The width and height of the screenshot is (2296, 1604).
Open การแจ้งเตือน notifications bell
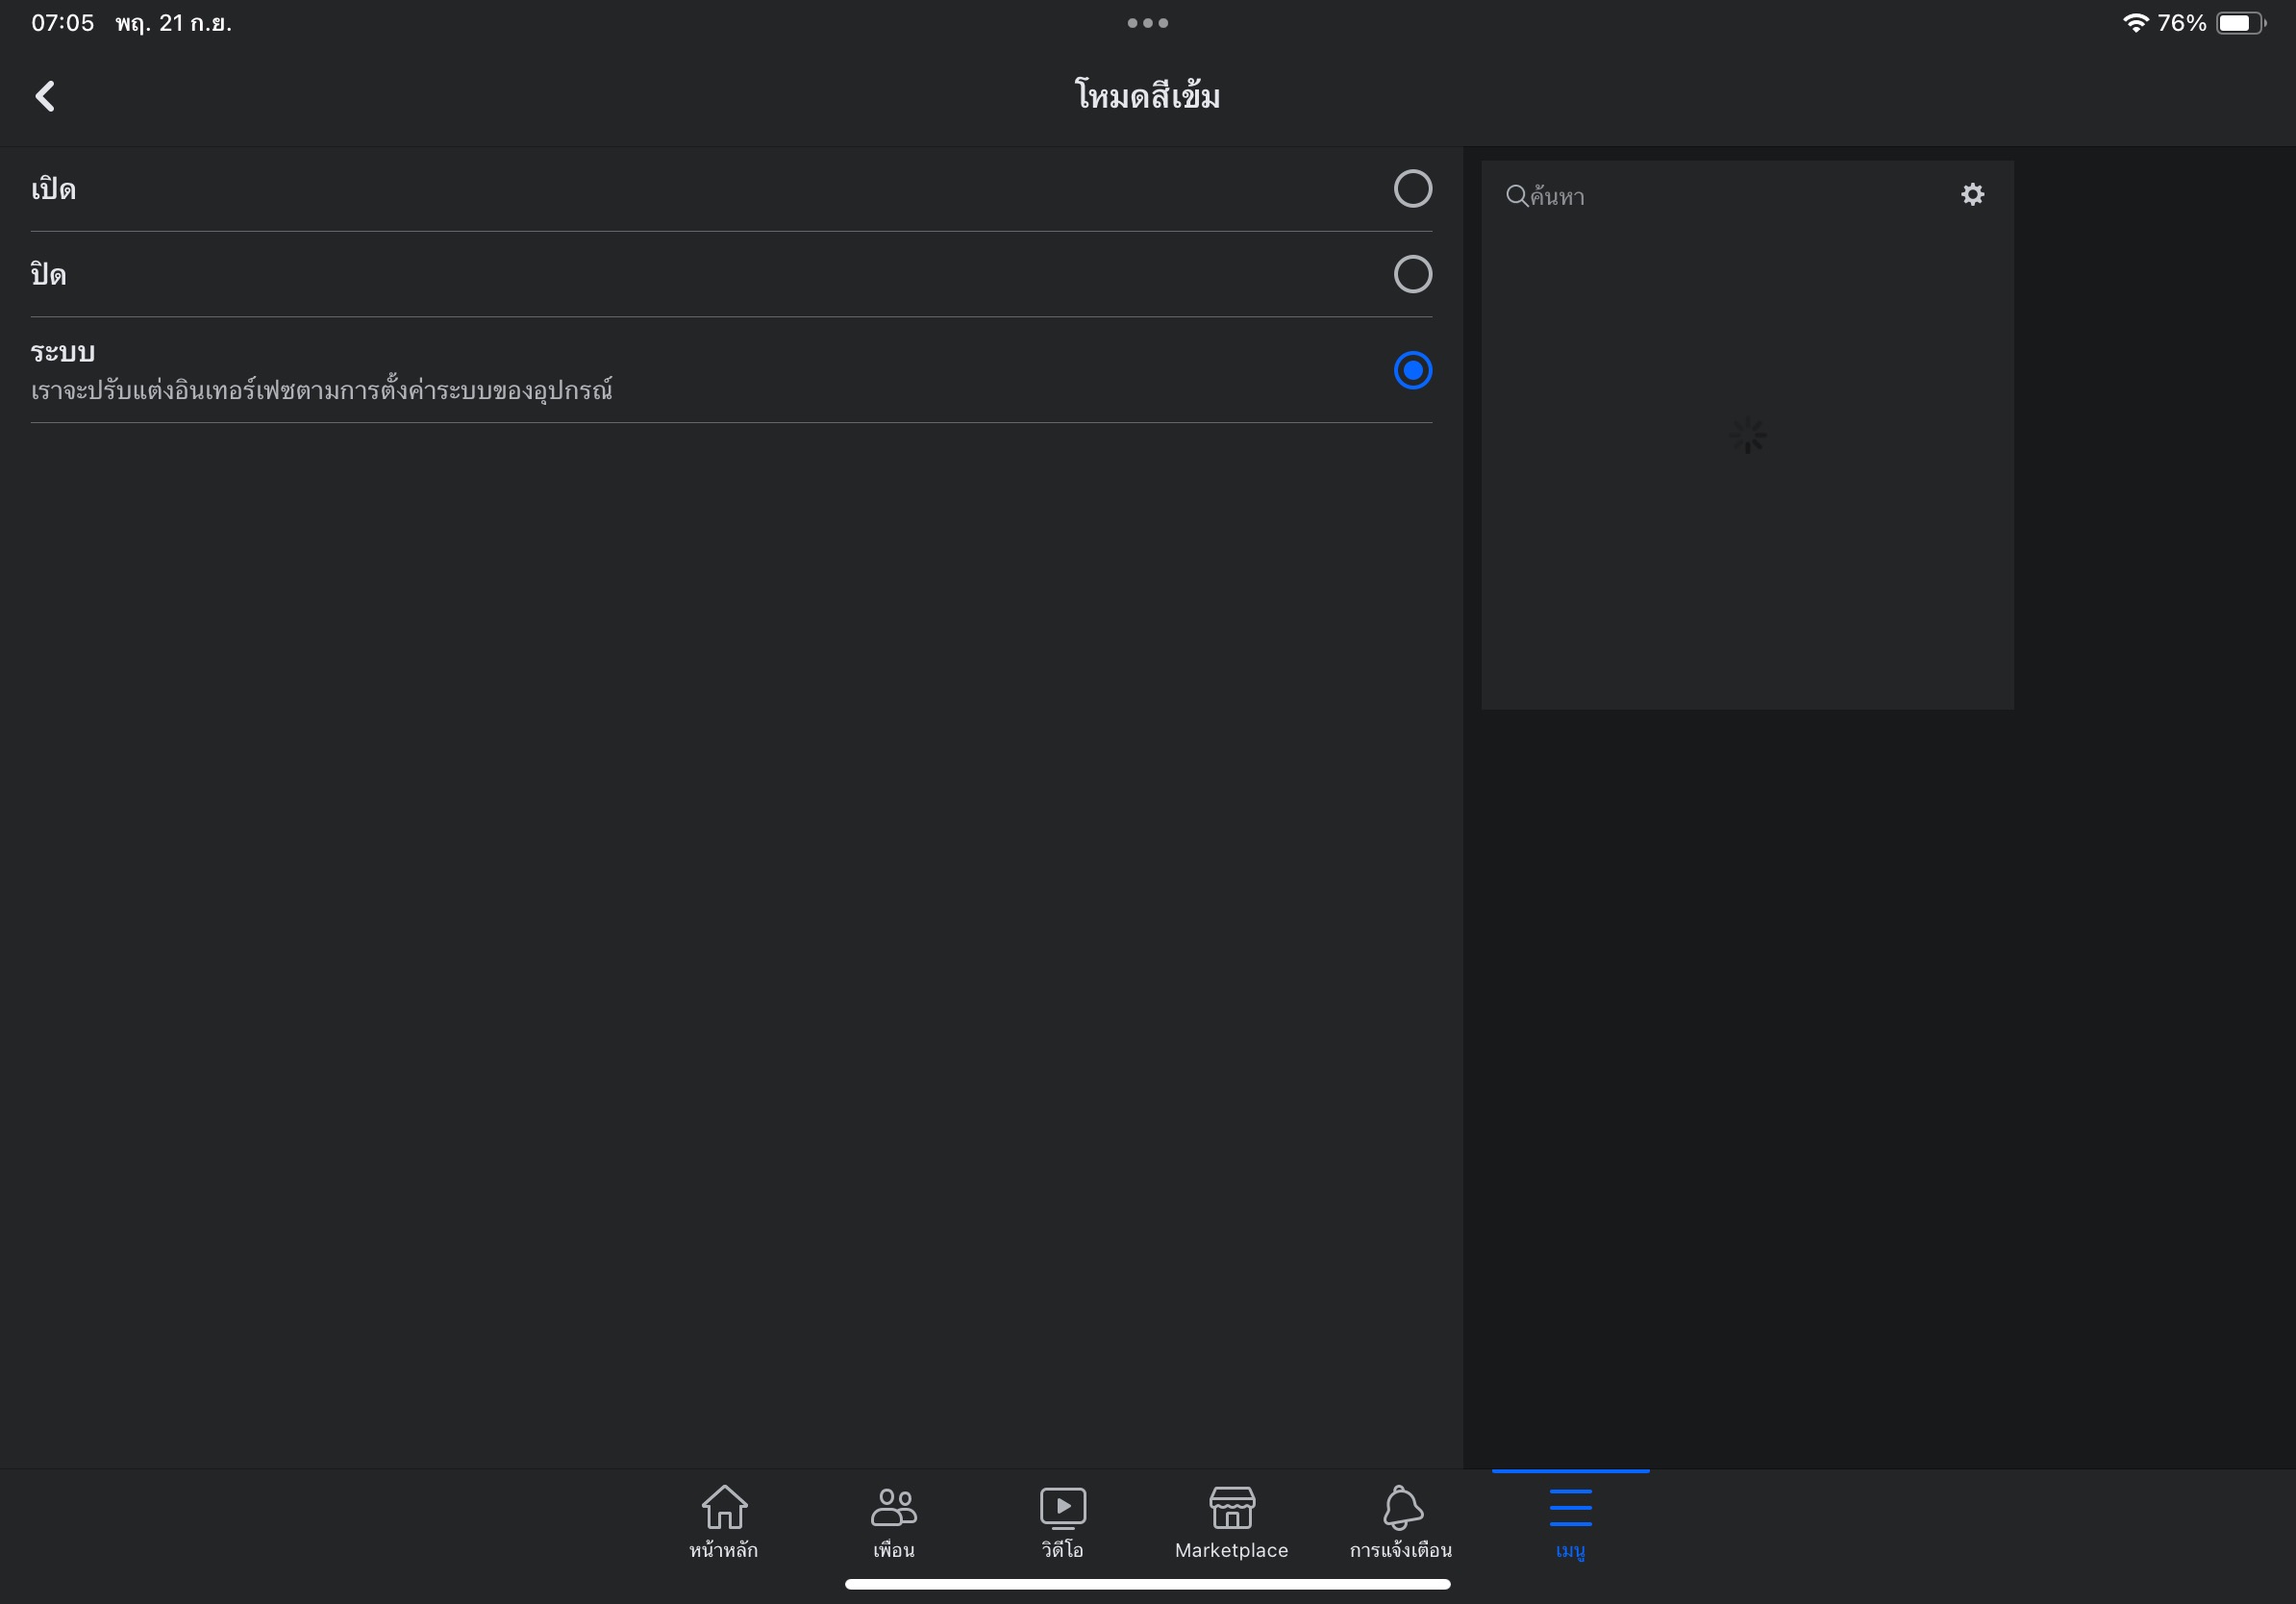pyautogui.click(x=1401, y=1509)
